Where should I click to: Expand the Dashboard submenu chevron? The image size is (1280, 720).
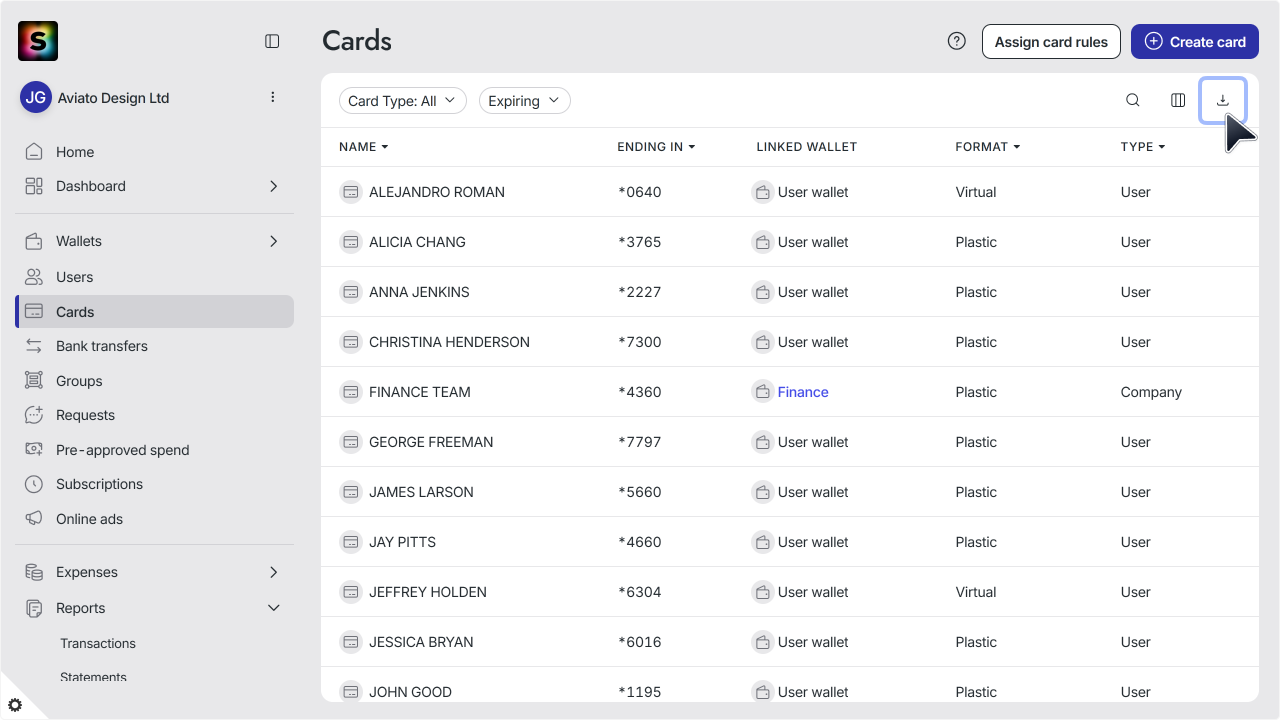(x=274, y=186)
